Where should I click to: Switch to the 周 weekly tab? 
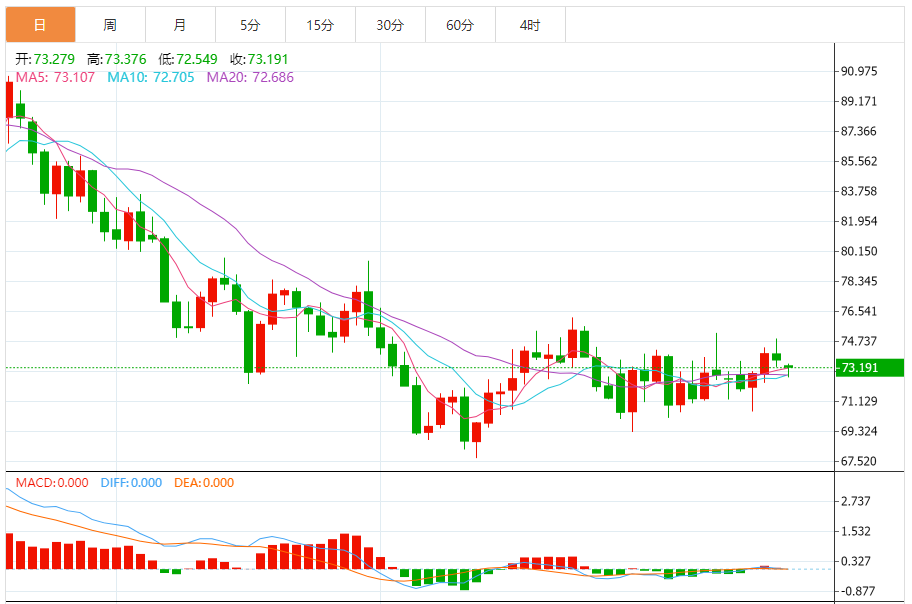(x=110, y=25)
